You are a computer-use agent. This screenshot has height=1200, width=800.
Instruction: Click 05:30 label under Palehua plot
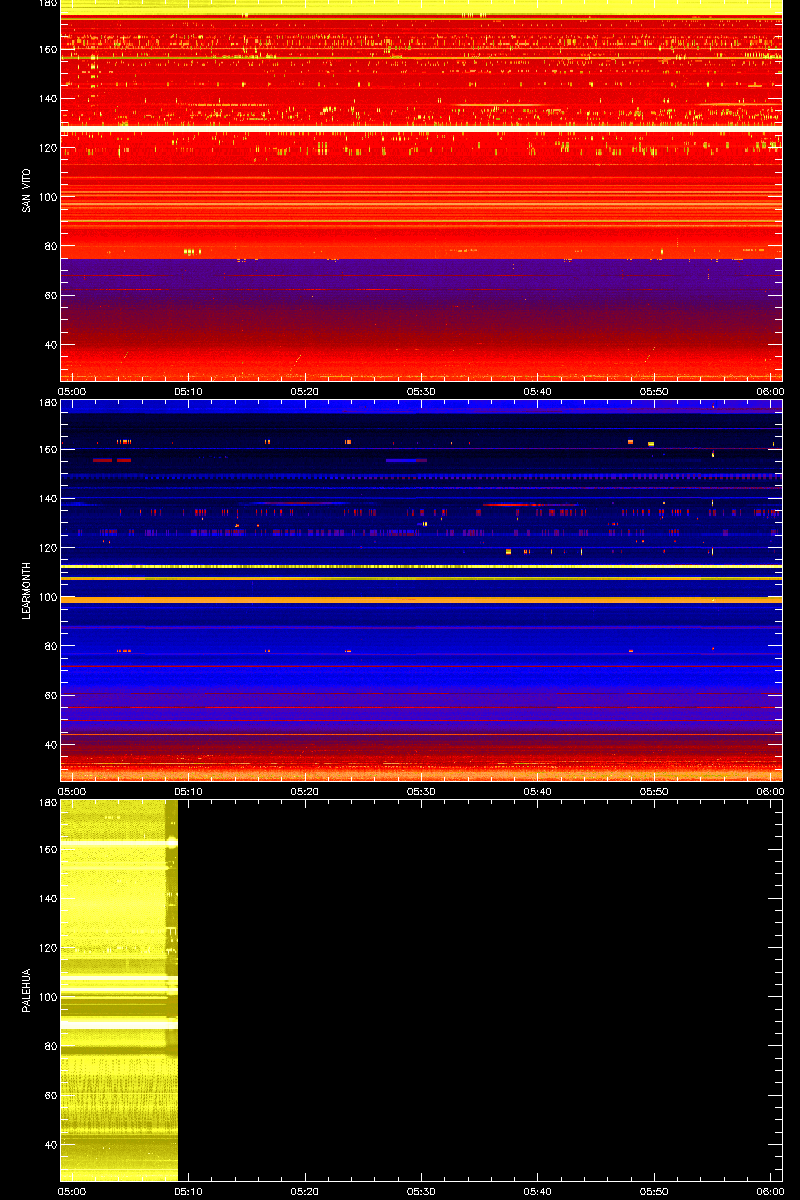[x=422, y=1191]
